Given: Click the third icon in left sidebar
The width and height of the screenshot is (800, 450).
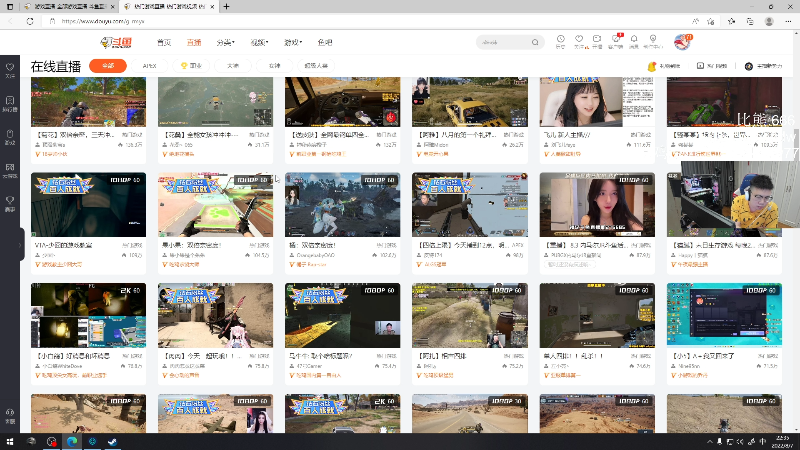Looking at the screenshot, I should pyautogui.click(x=10, y=137).
